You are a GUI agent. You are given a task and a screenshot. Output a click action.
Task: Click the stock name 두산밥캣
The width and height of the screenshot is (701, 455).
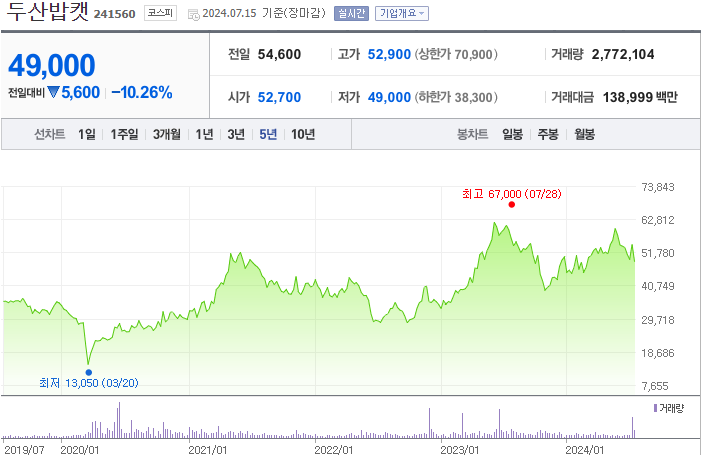point(47,12)
